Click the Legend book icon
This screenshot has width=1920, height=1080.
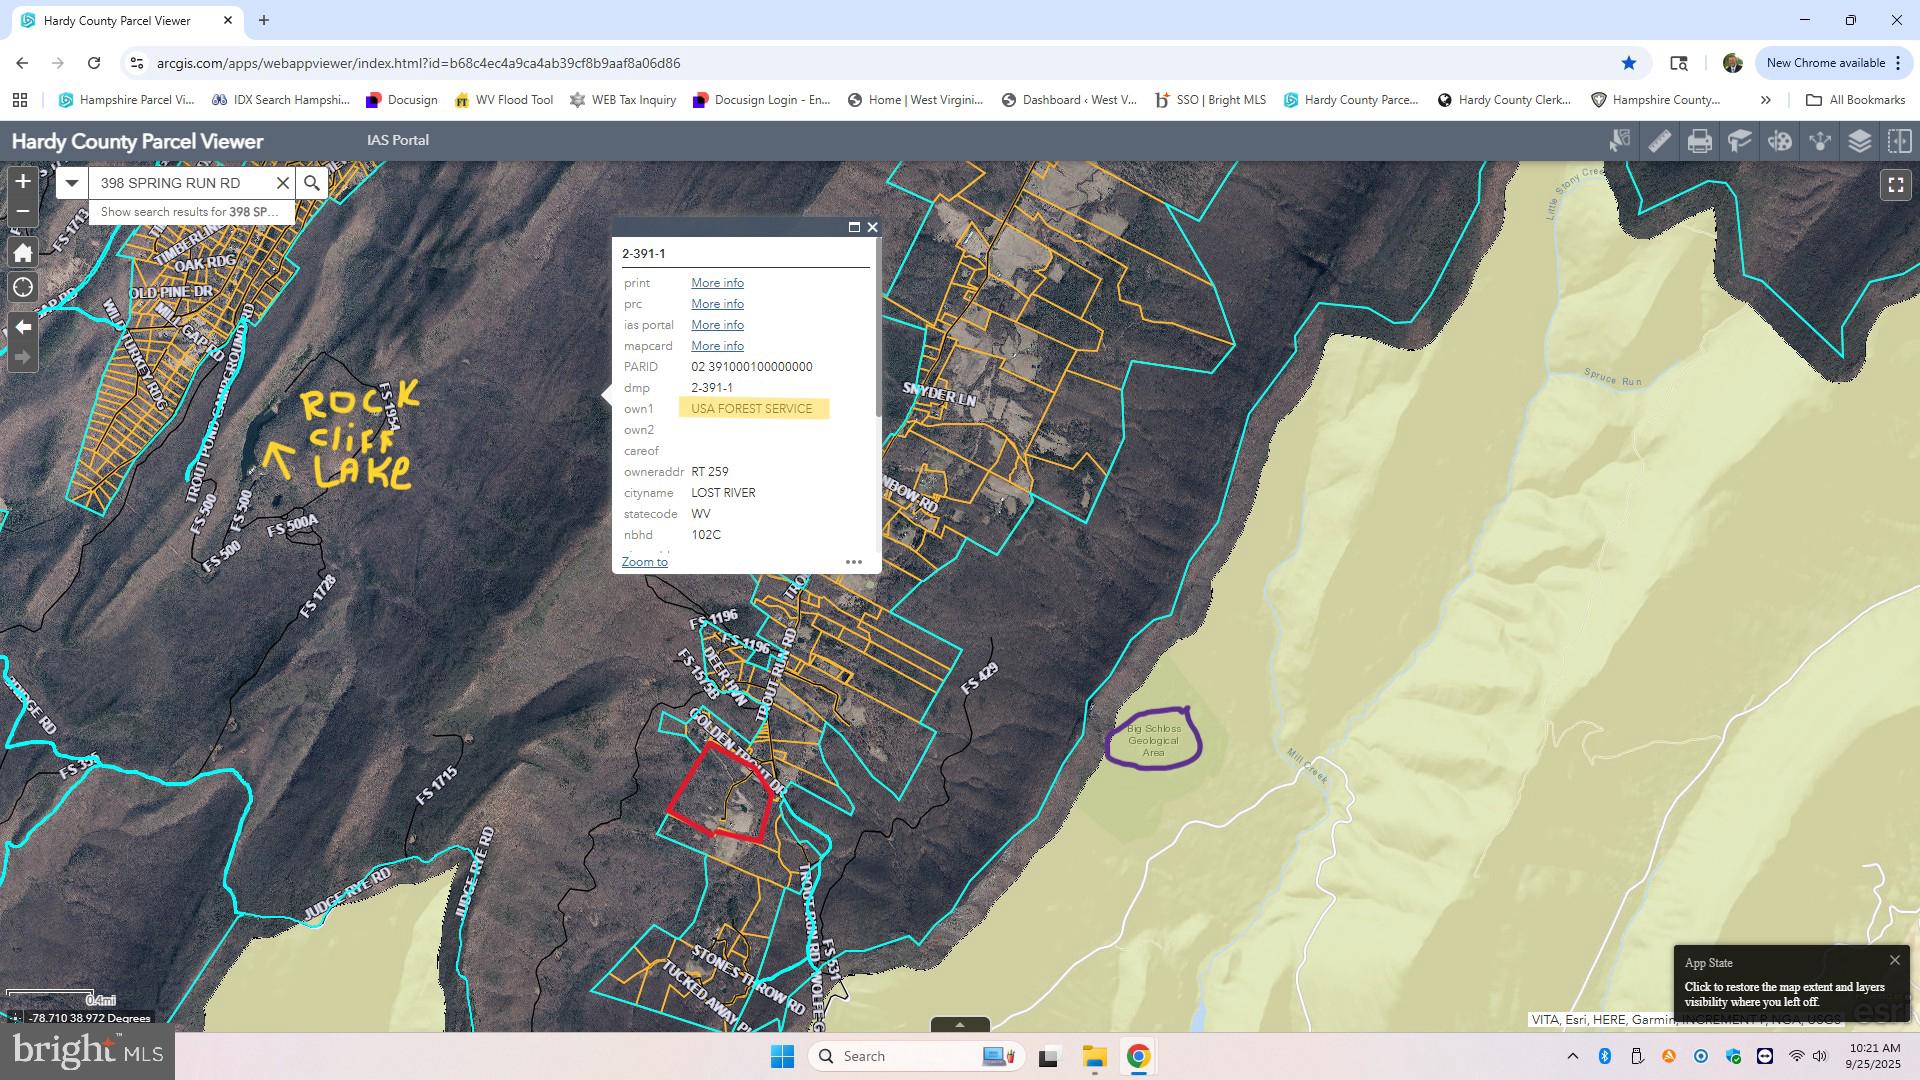[1739, 141]
